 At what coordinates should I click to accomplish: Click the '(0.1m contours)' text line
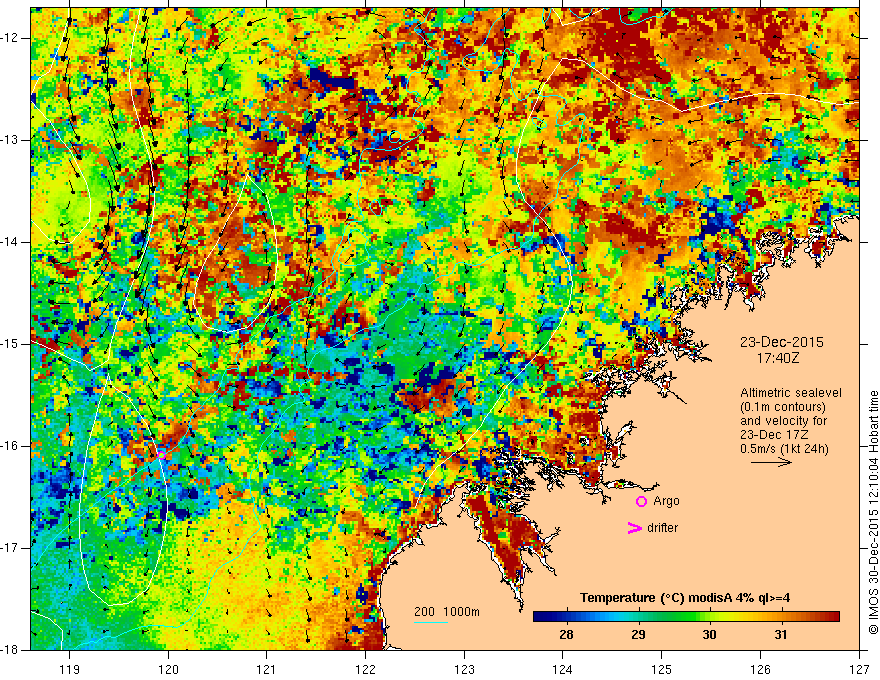783,407
